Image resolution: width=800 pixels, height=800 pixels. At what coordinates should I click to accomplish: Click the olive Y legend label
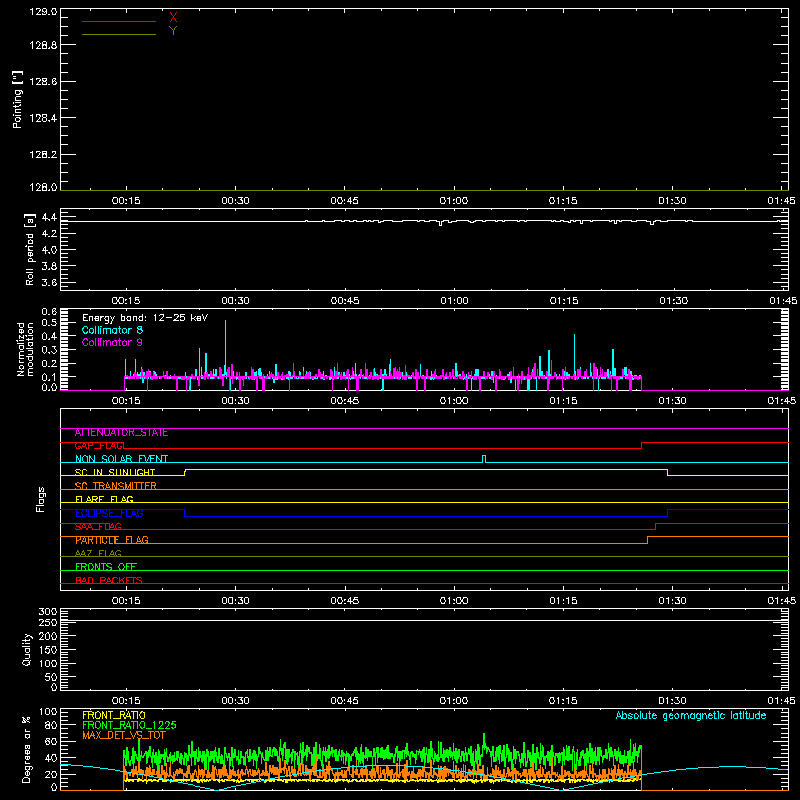(173, 31)
